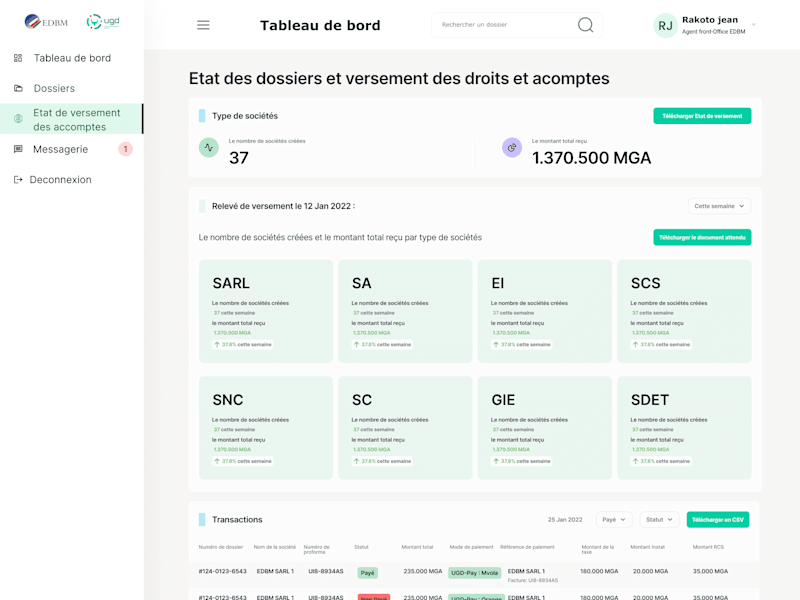Open the GIE company card
Viewport: 800px width, 600px height.
pos(544,428)
